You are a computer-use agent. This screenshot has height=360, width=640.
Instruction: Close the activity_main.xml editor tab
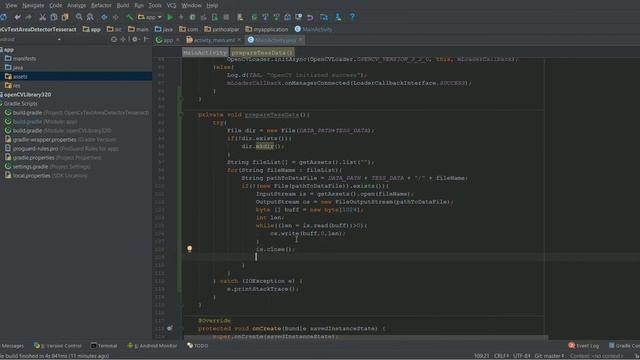tap(239, 40)
